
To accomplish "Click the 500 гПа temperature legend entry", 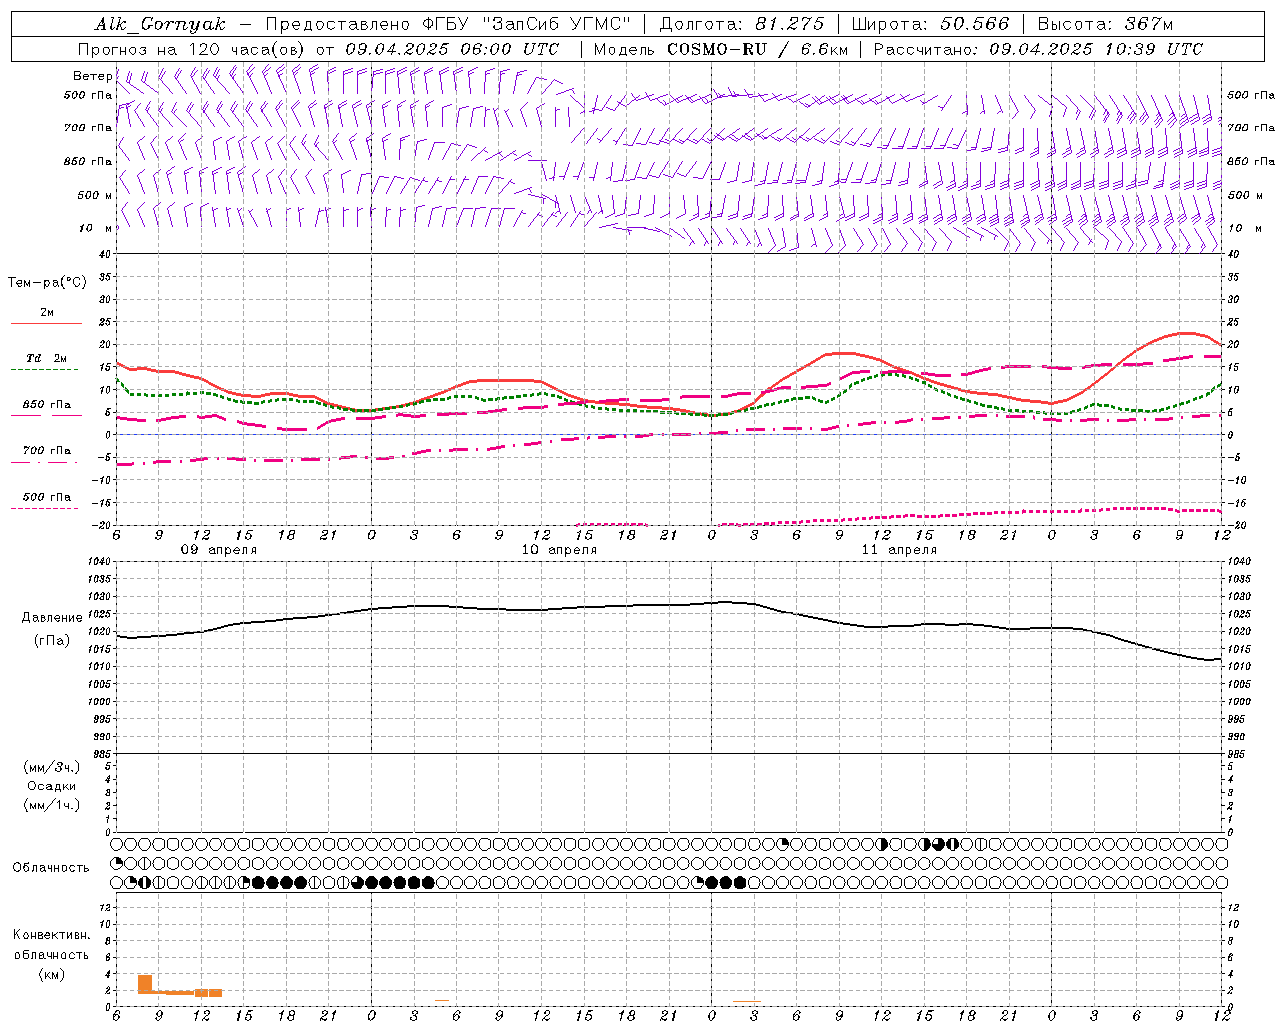I will point(47,497).
